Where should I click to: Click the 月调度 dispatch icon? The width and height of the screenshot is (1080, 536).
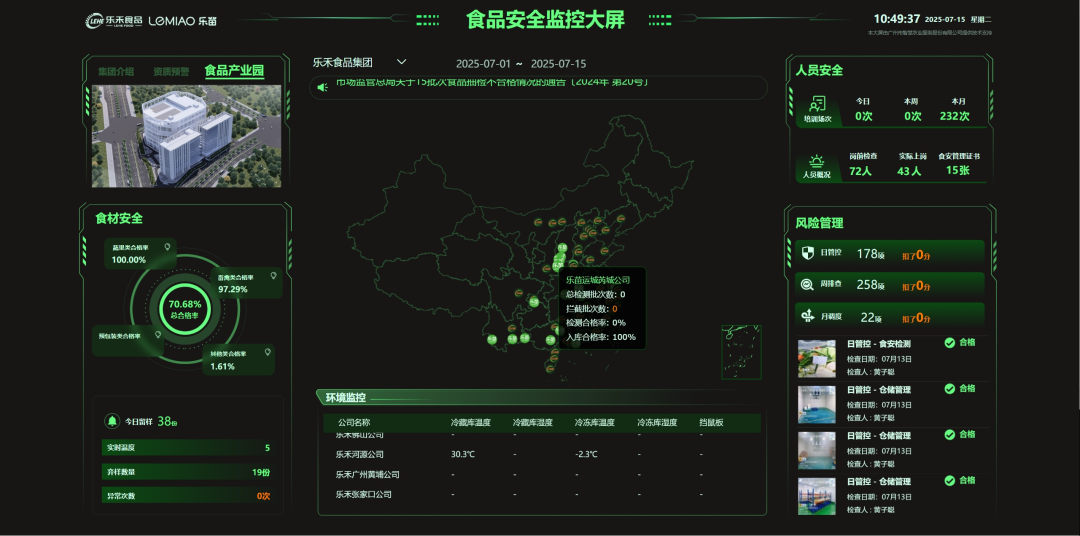tap(808, 316)
